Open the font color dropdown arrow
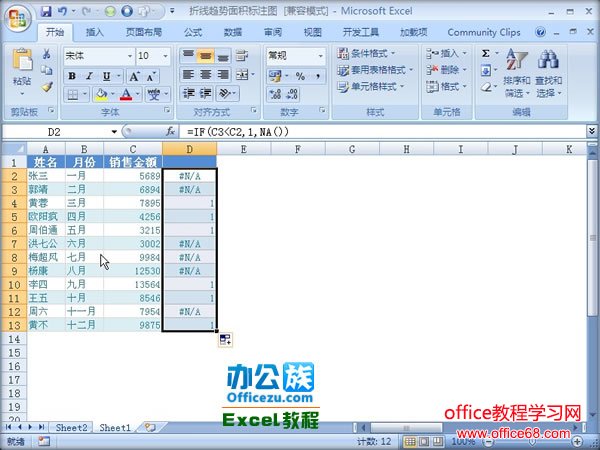The image size is (600, 450). [x=138, y=94]
